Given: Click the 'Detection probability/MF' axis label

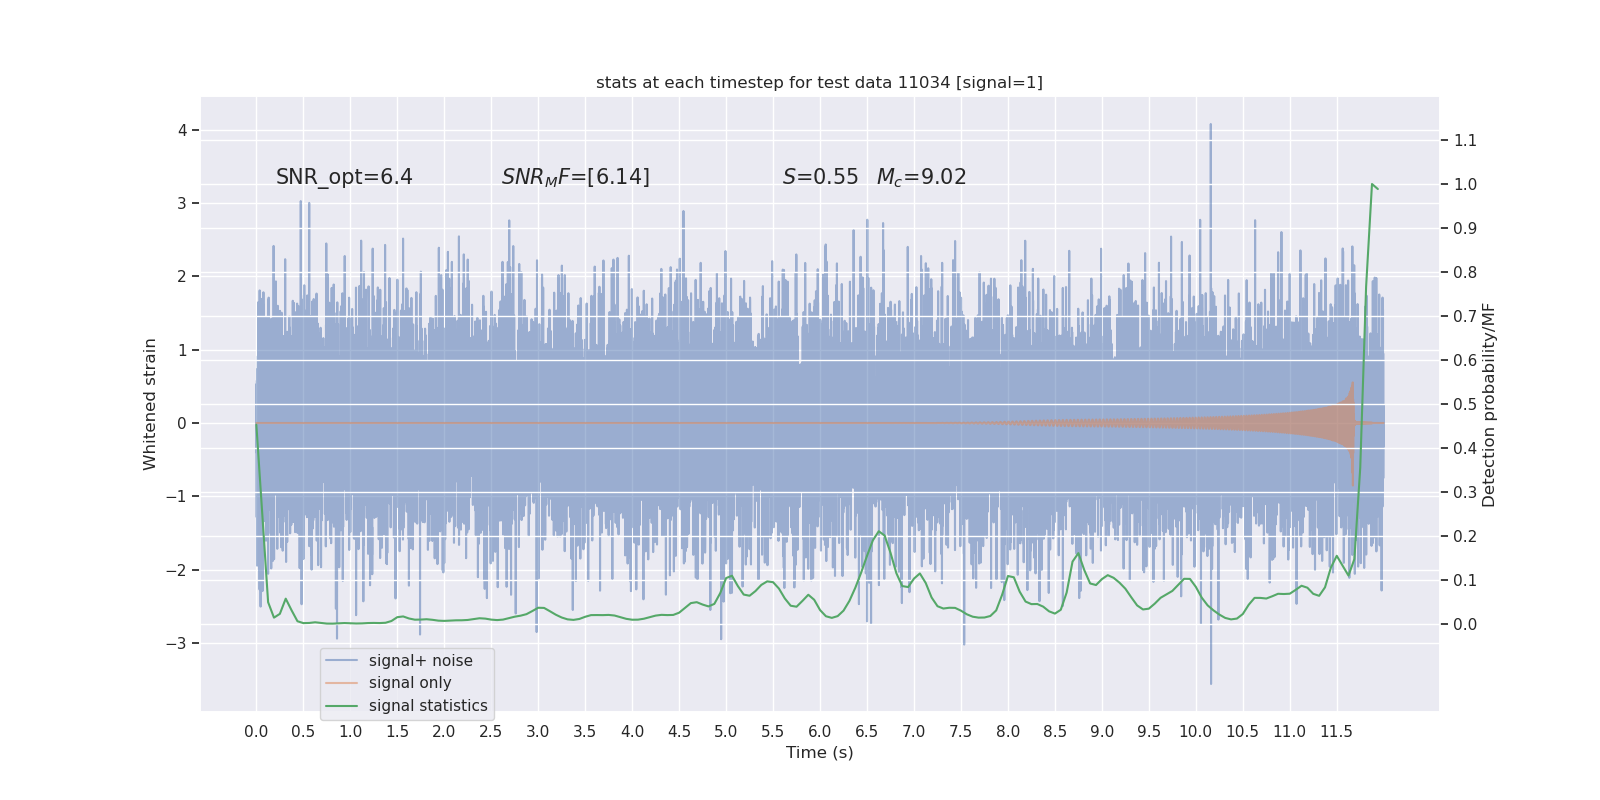Looking at the screenshot, I should pyautogui.click(x=1488, y=405).
